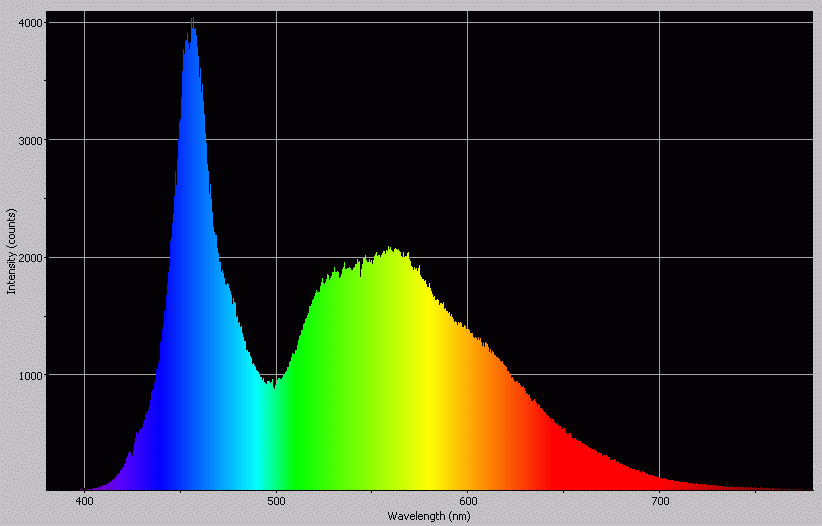Click the 2000 intensity axis label
822x526 pixels.
tap(32, 257)
